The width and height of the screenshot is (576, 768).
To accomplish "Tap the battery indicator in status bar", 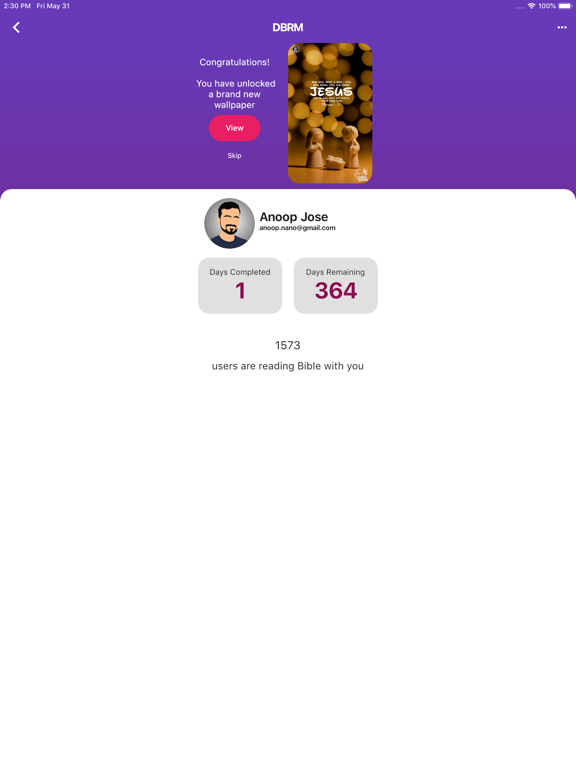I will 565,6.
